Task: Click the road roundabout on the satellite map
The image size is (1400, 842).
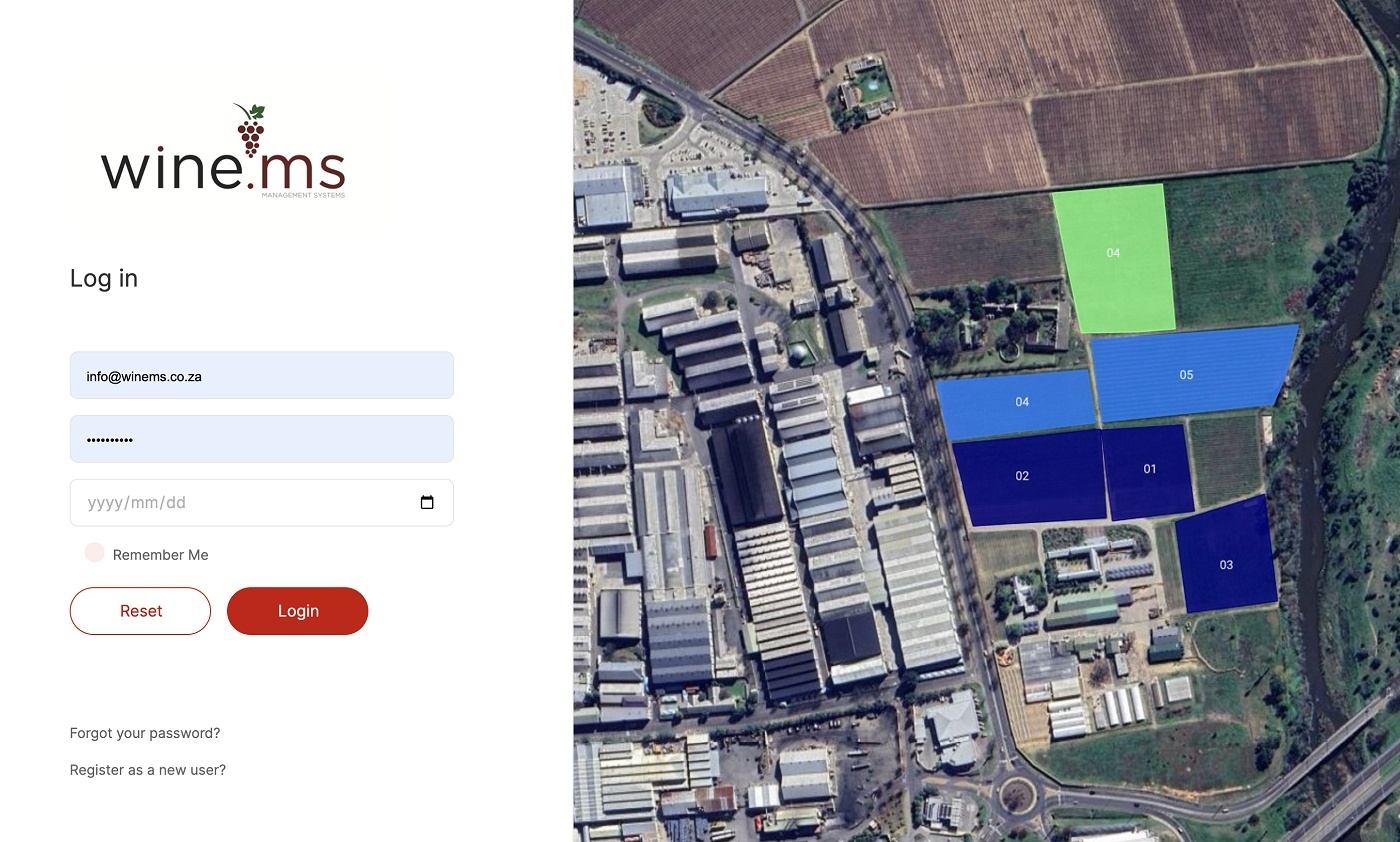Action: pyautogui.click(x=1016, y=796)
